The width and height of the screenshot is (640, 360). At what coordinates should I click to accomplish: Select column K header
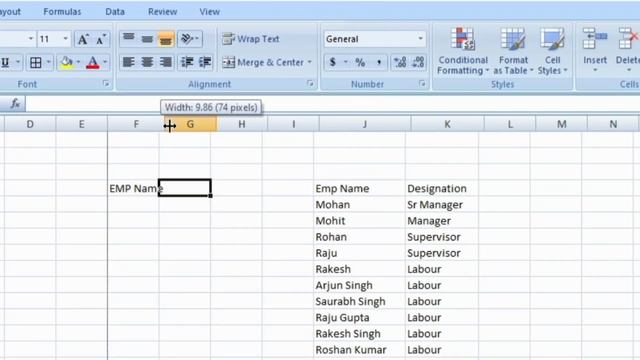pyautogui.click(x=447, y=124)
